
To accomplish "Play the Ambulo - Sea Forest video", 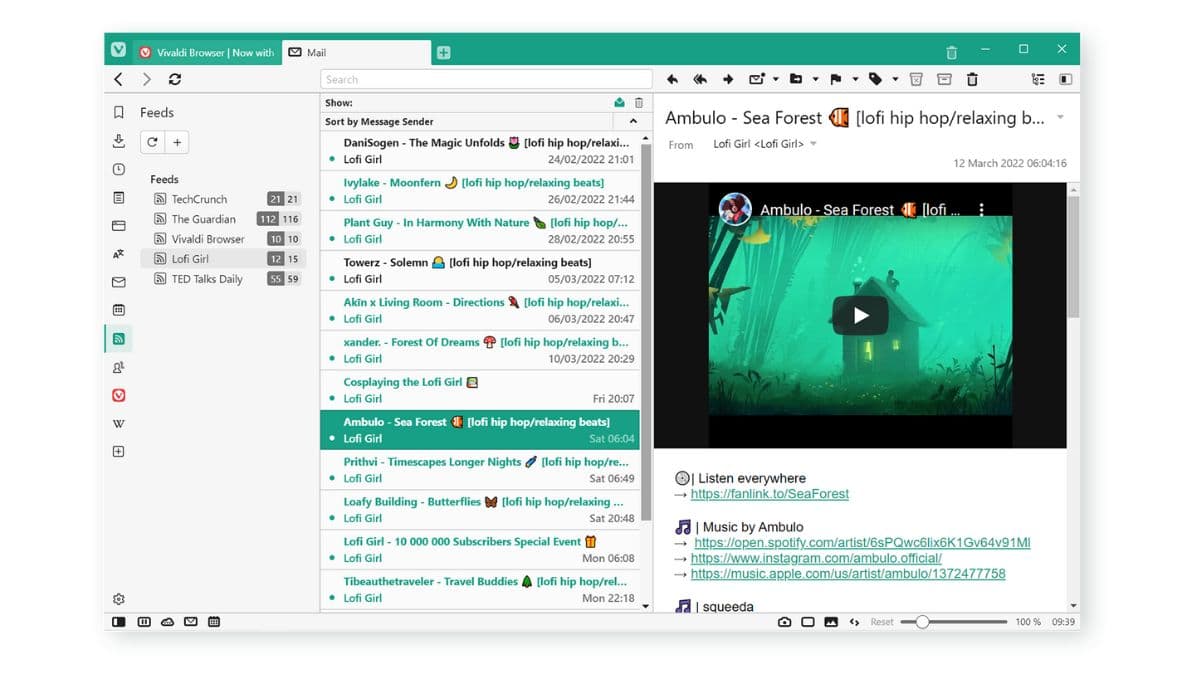I will [860, 316].
